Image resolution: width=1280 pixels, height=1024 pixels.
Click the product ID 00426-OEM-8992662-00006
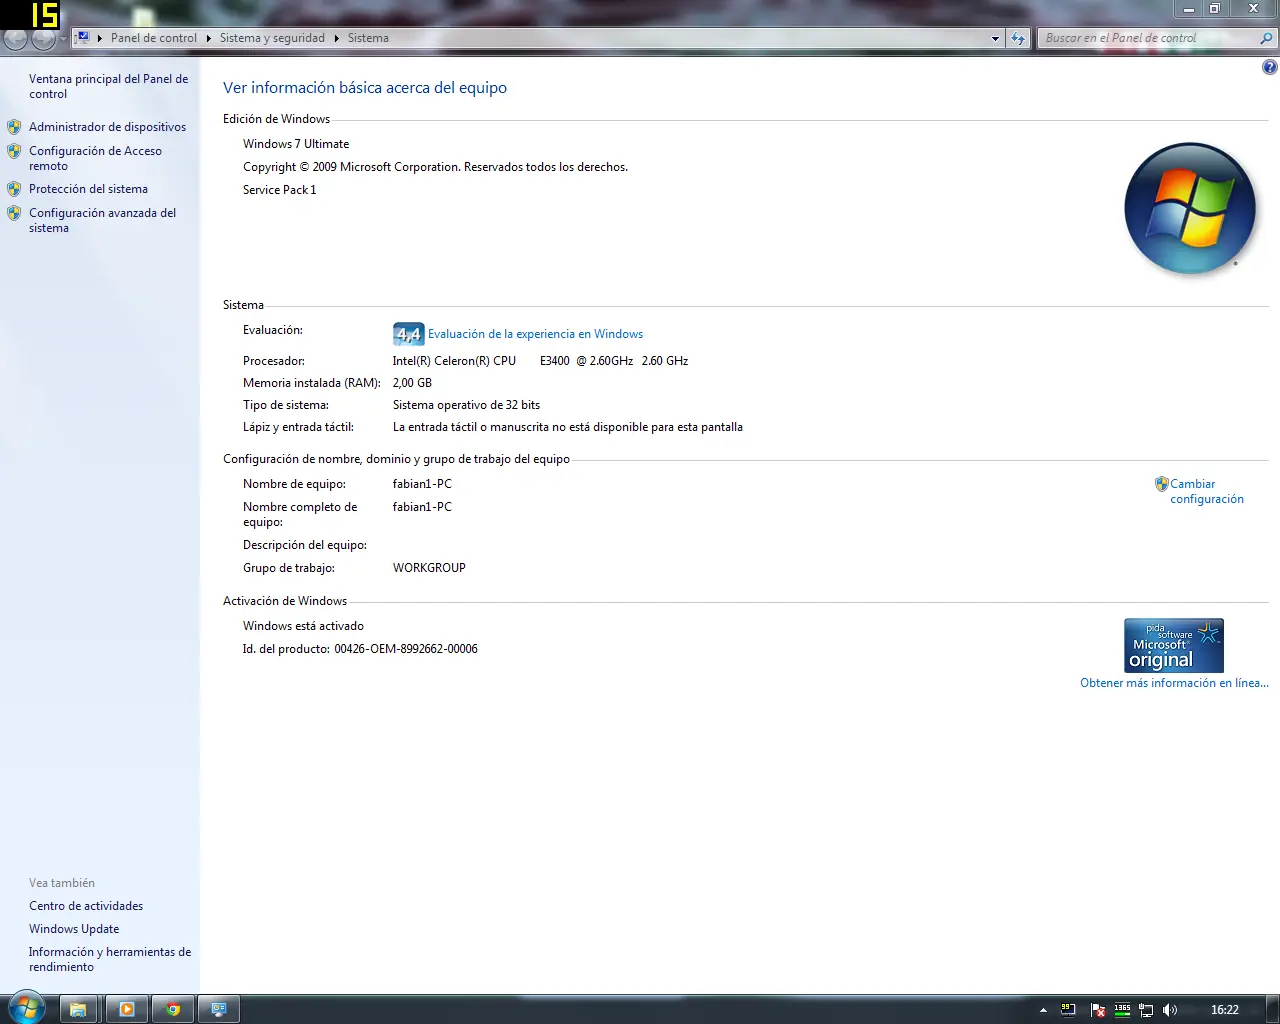tap(406, 649)
